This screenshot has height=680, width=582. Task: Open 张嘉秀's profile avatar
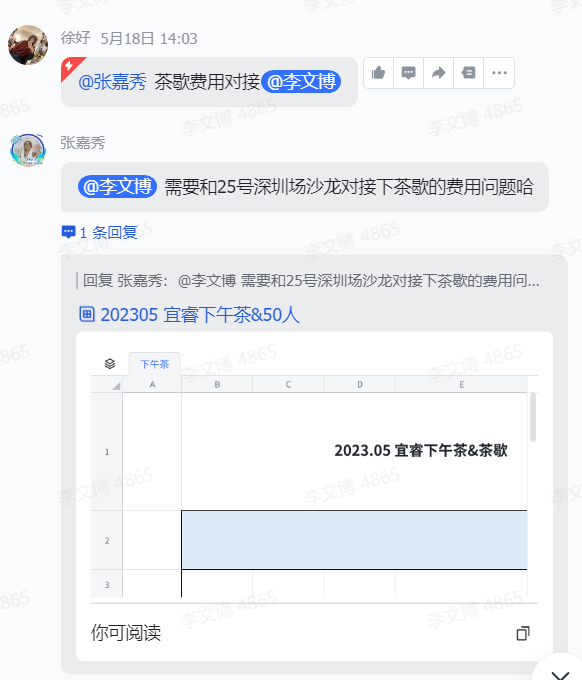28,150
